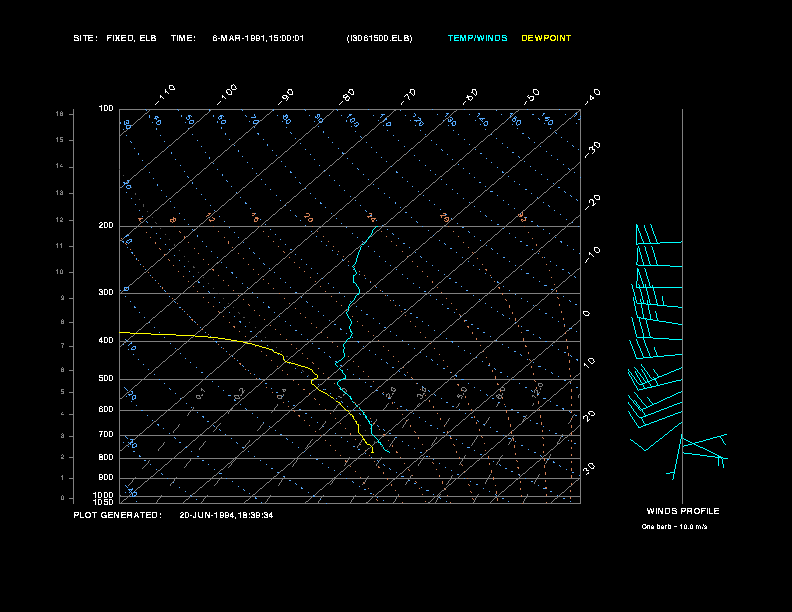
Task: Click the "7" tick on the height axis
Action: coord(62,346)
